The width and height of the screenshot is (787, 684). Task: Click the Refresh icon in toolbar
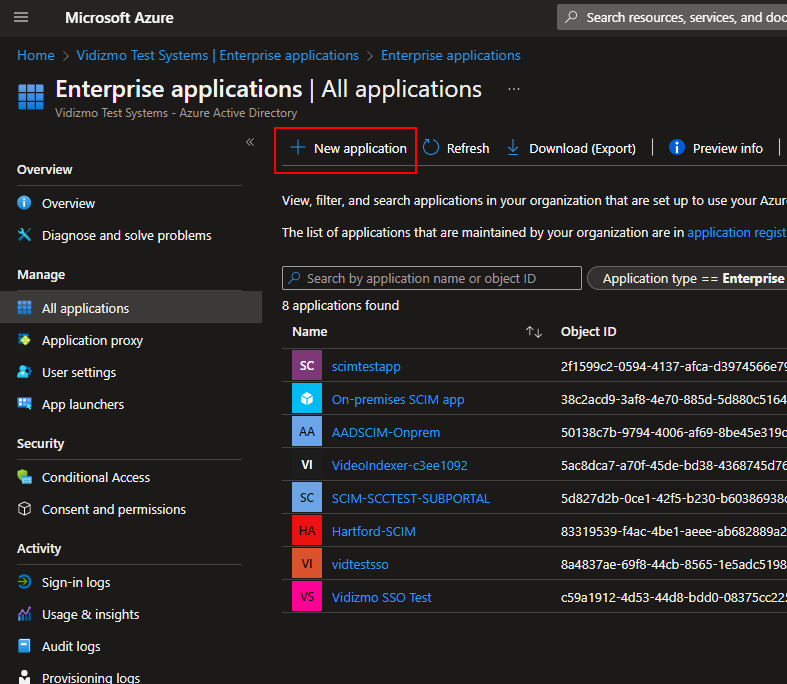pos(431,148)
